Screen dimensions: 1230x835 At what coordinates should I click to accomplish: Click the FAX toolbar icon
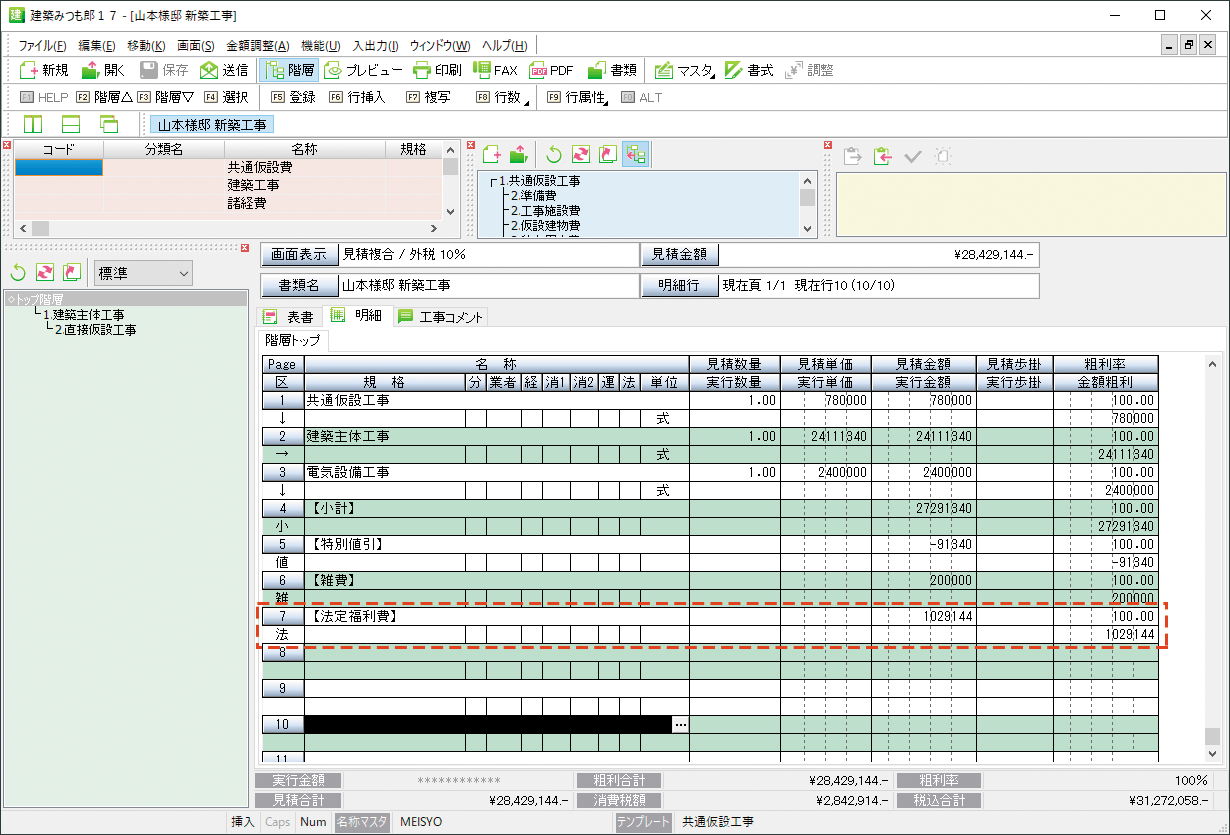[x=482, y=70]
